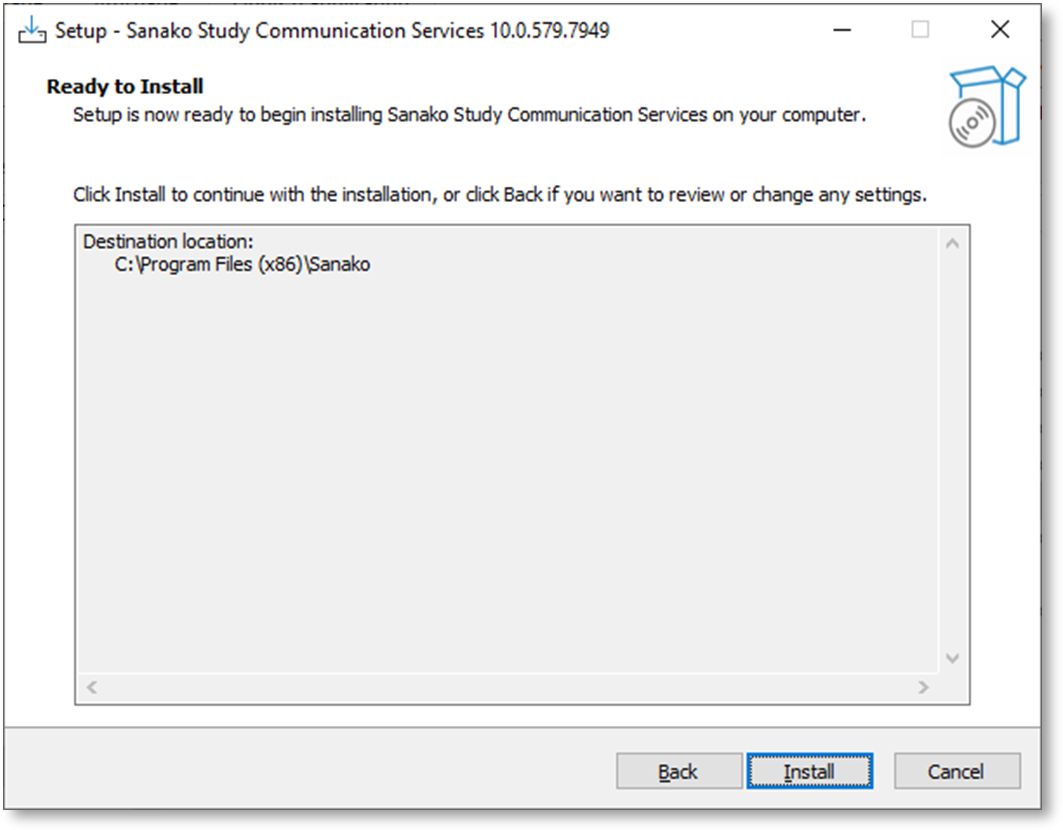Click the down arrow of vertical scrollbar
This screenshot has height=830, width=1063.
pyautogui.click(x=952, y=658)
